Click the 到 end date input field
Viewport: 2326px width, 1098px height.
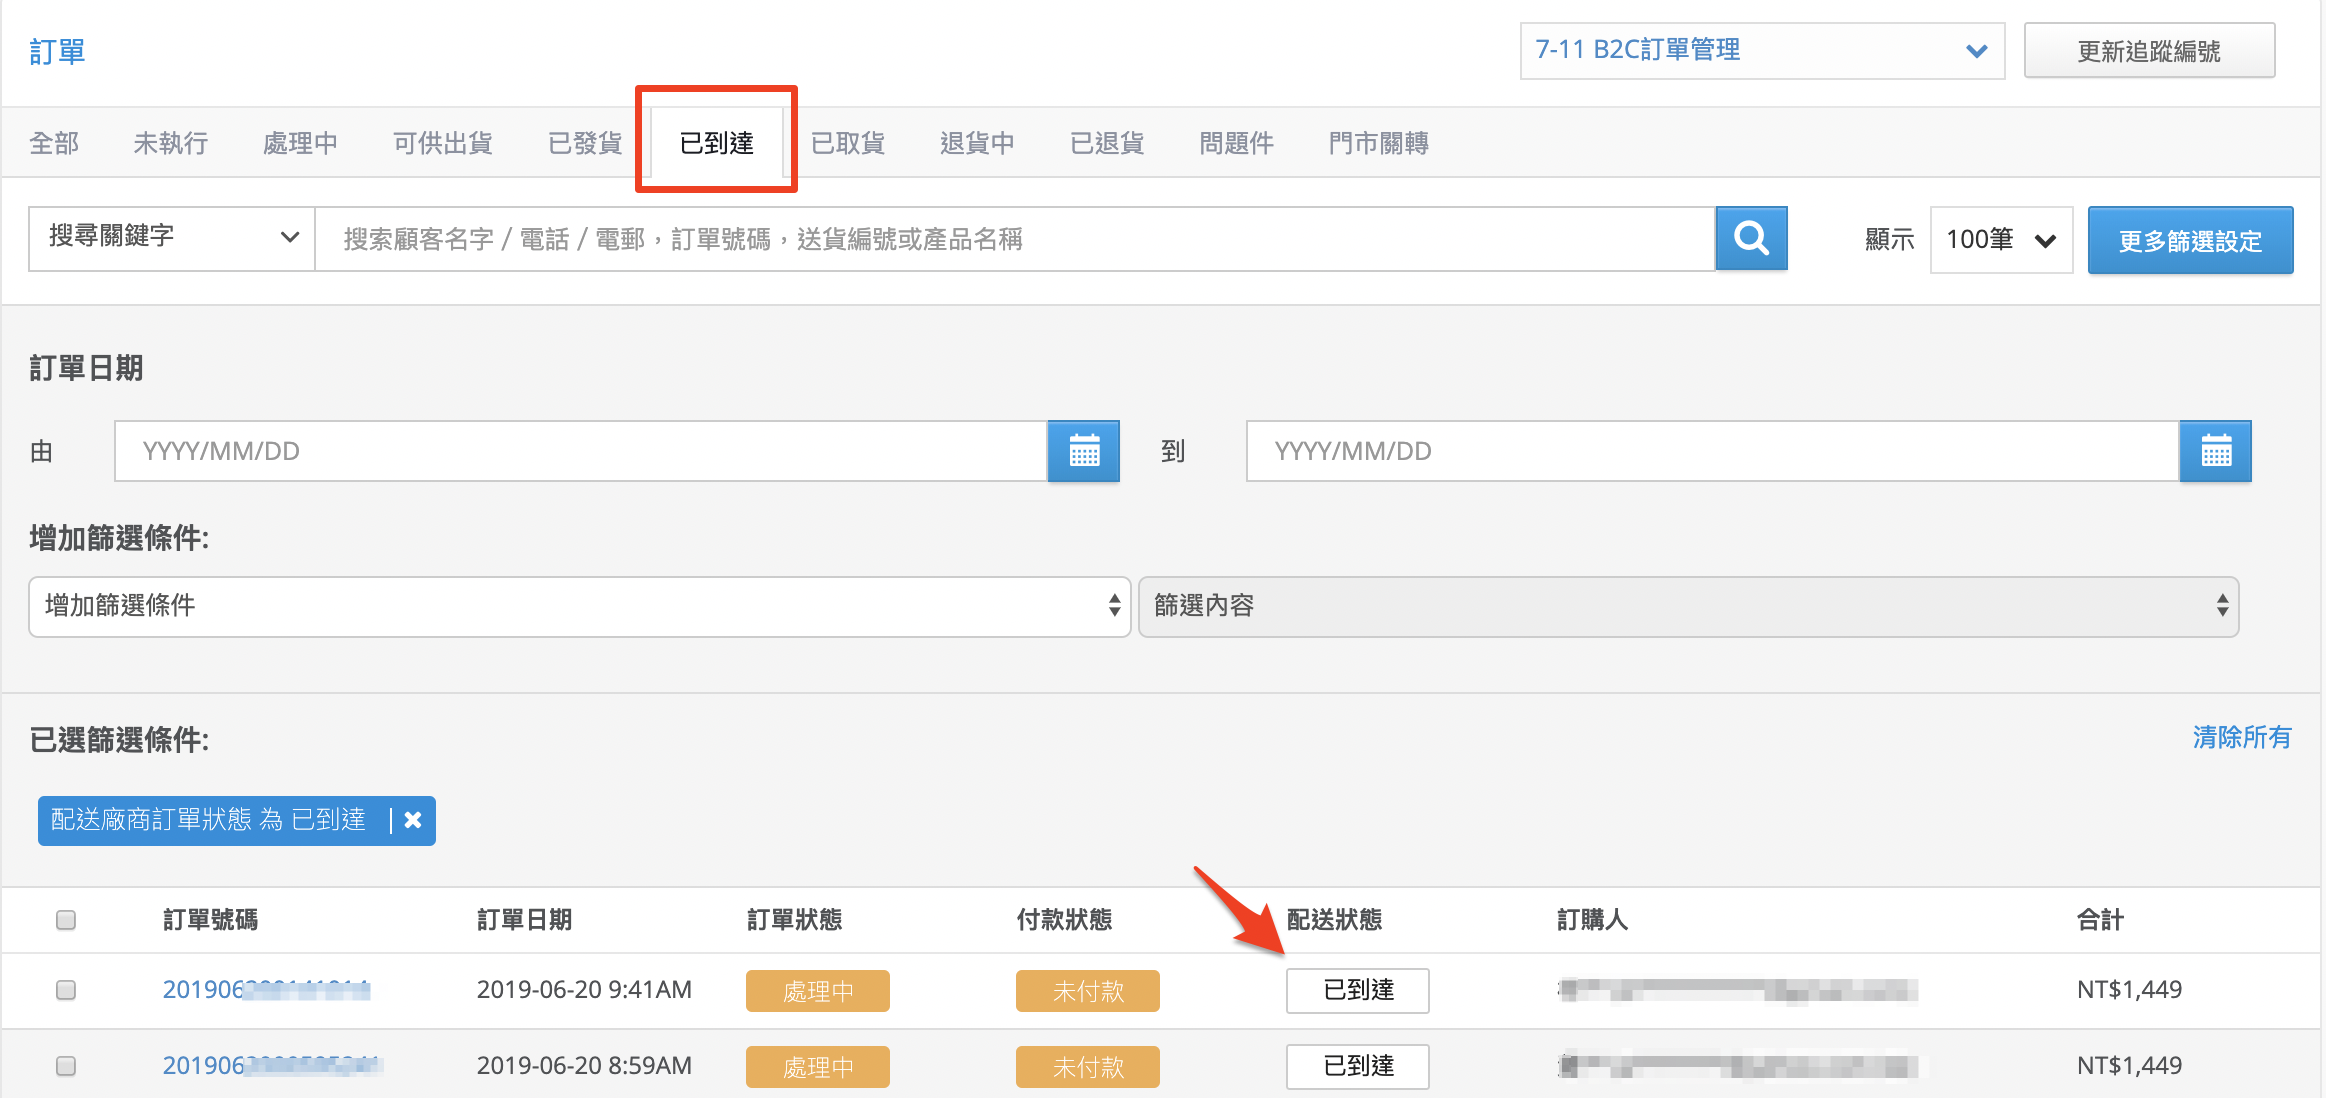point(1712,451)
